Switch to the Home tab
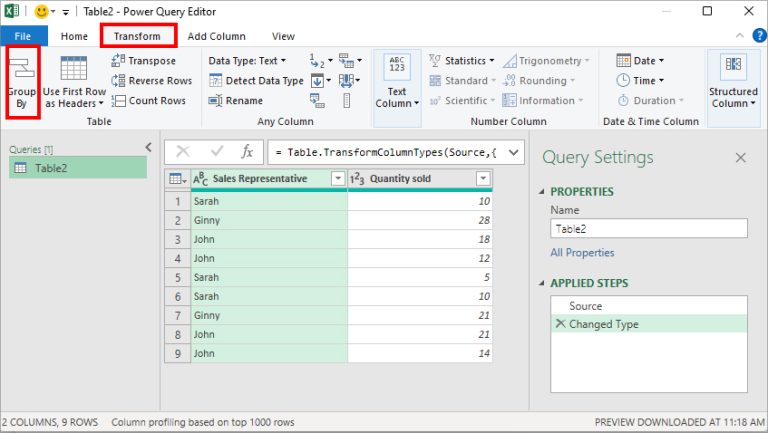Viewport: 768px width, 433px height. click(x=74, y=36)
